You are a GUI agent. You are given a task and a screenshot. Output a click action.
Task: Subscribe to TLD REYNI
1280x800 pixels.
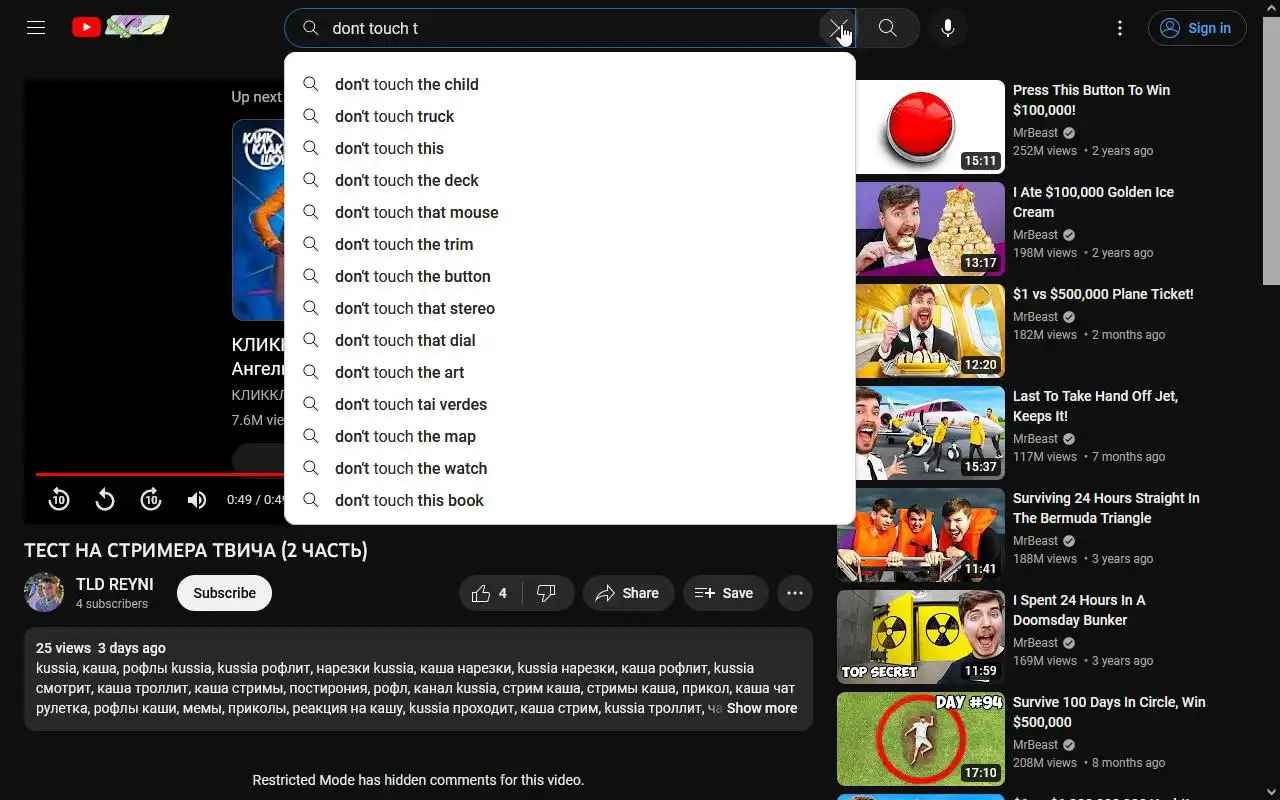coord(224,593)
